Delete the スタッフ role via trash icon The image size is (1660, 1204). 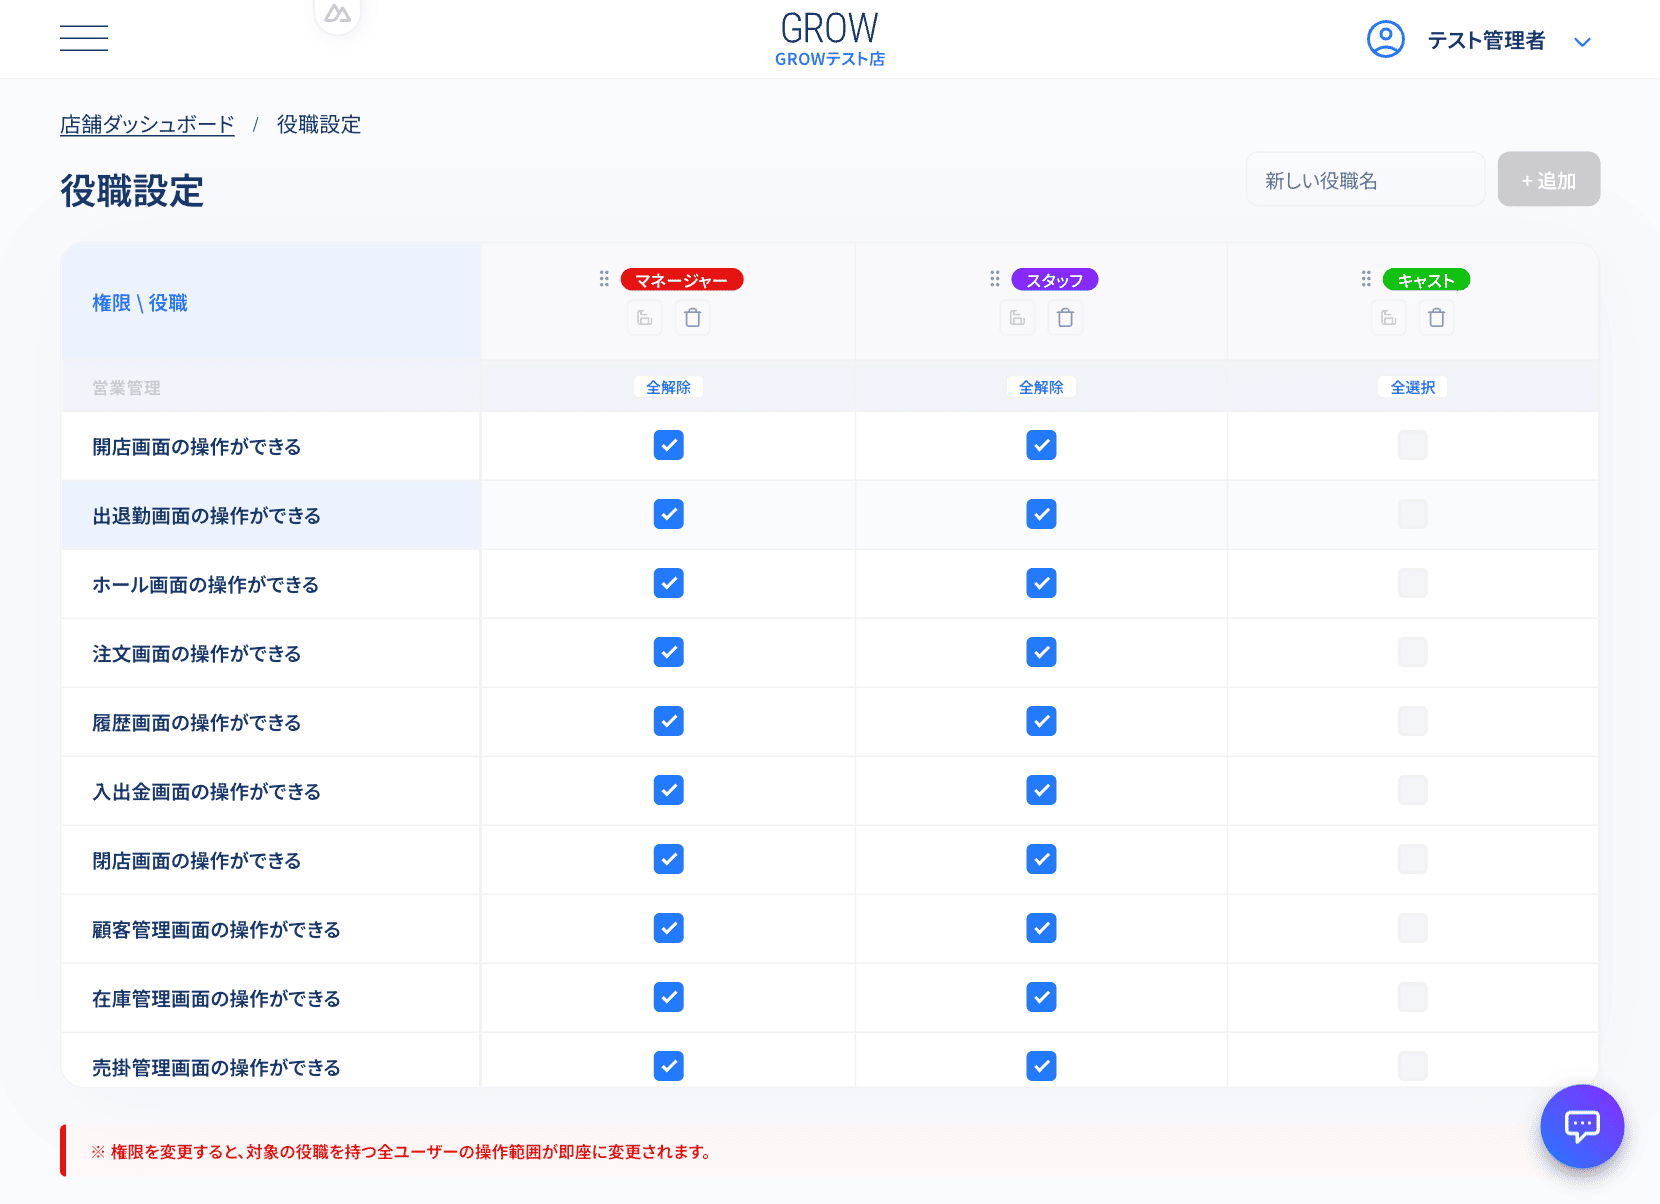pos(1066,318)
